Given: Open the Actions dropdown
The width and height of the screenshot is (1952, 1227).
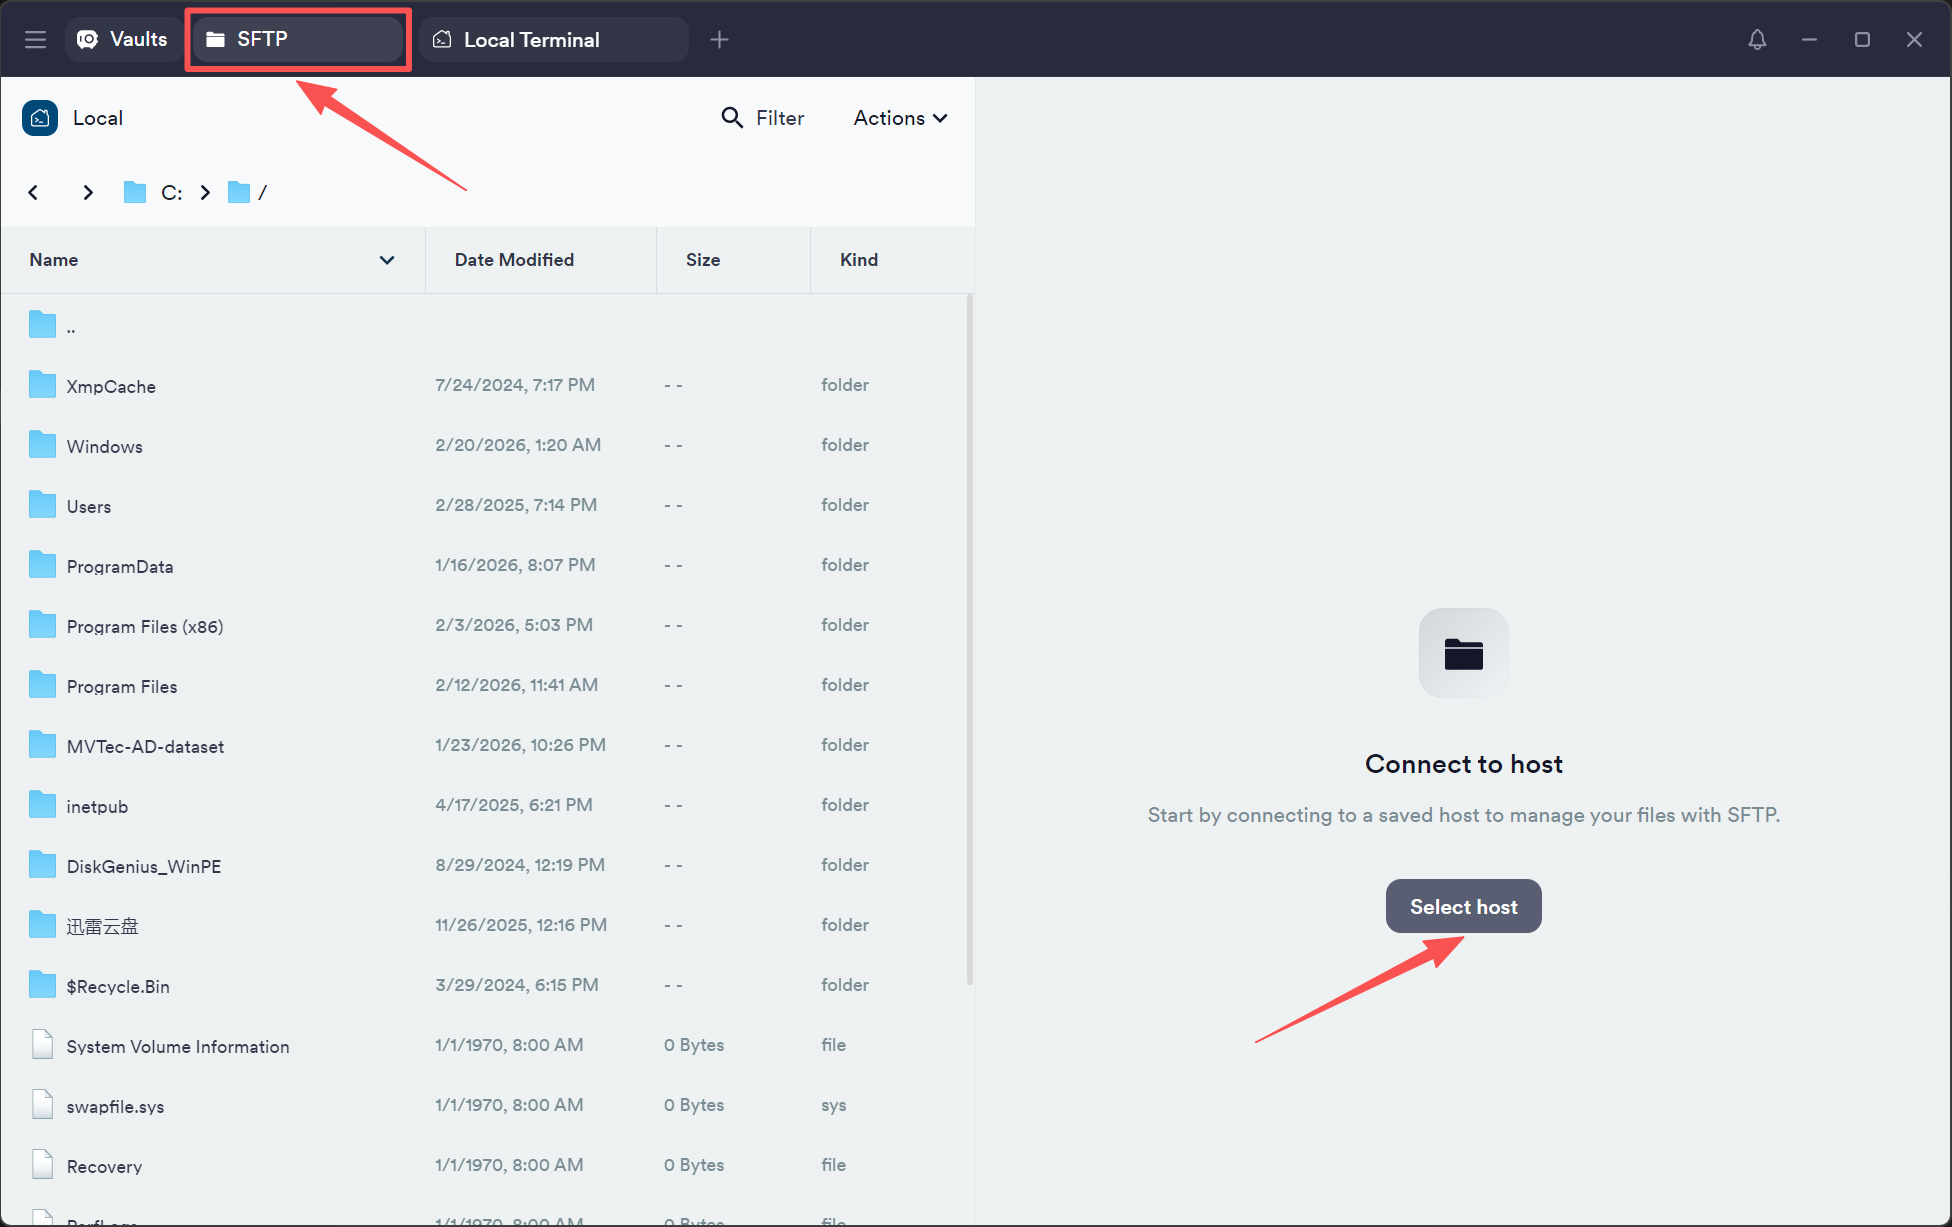Looking at the screenshot, I should (x=900, y=118).
